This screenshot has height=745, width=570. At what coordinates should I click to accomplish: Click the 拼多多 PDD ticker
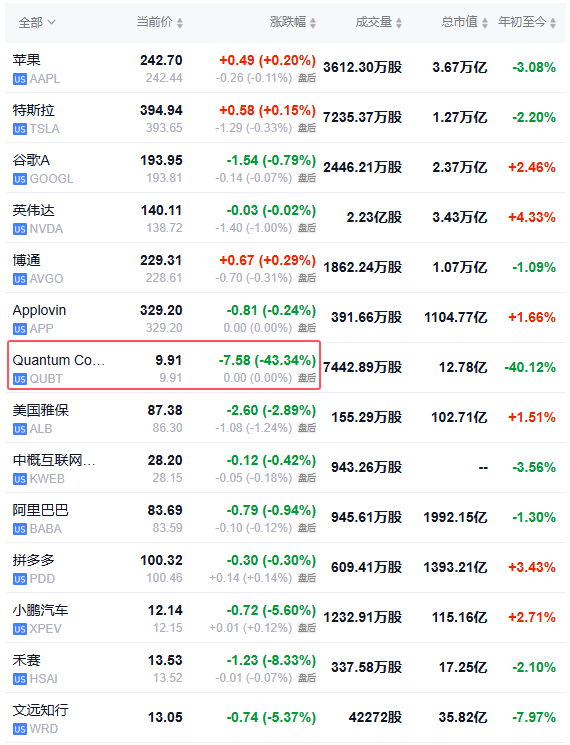tap(42, 579)
